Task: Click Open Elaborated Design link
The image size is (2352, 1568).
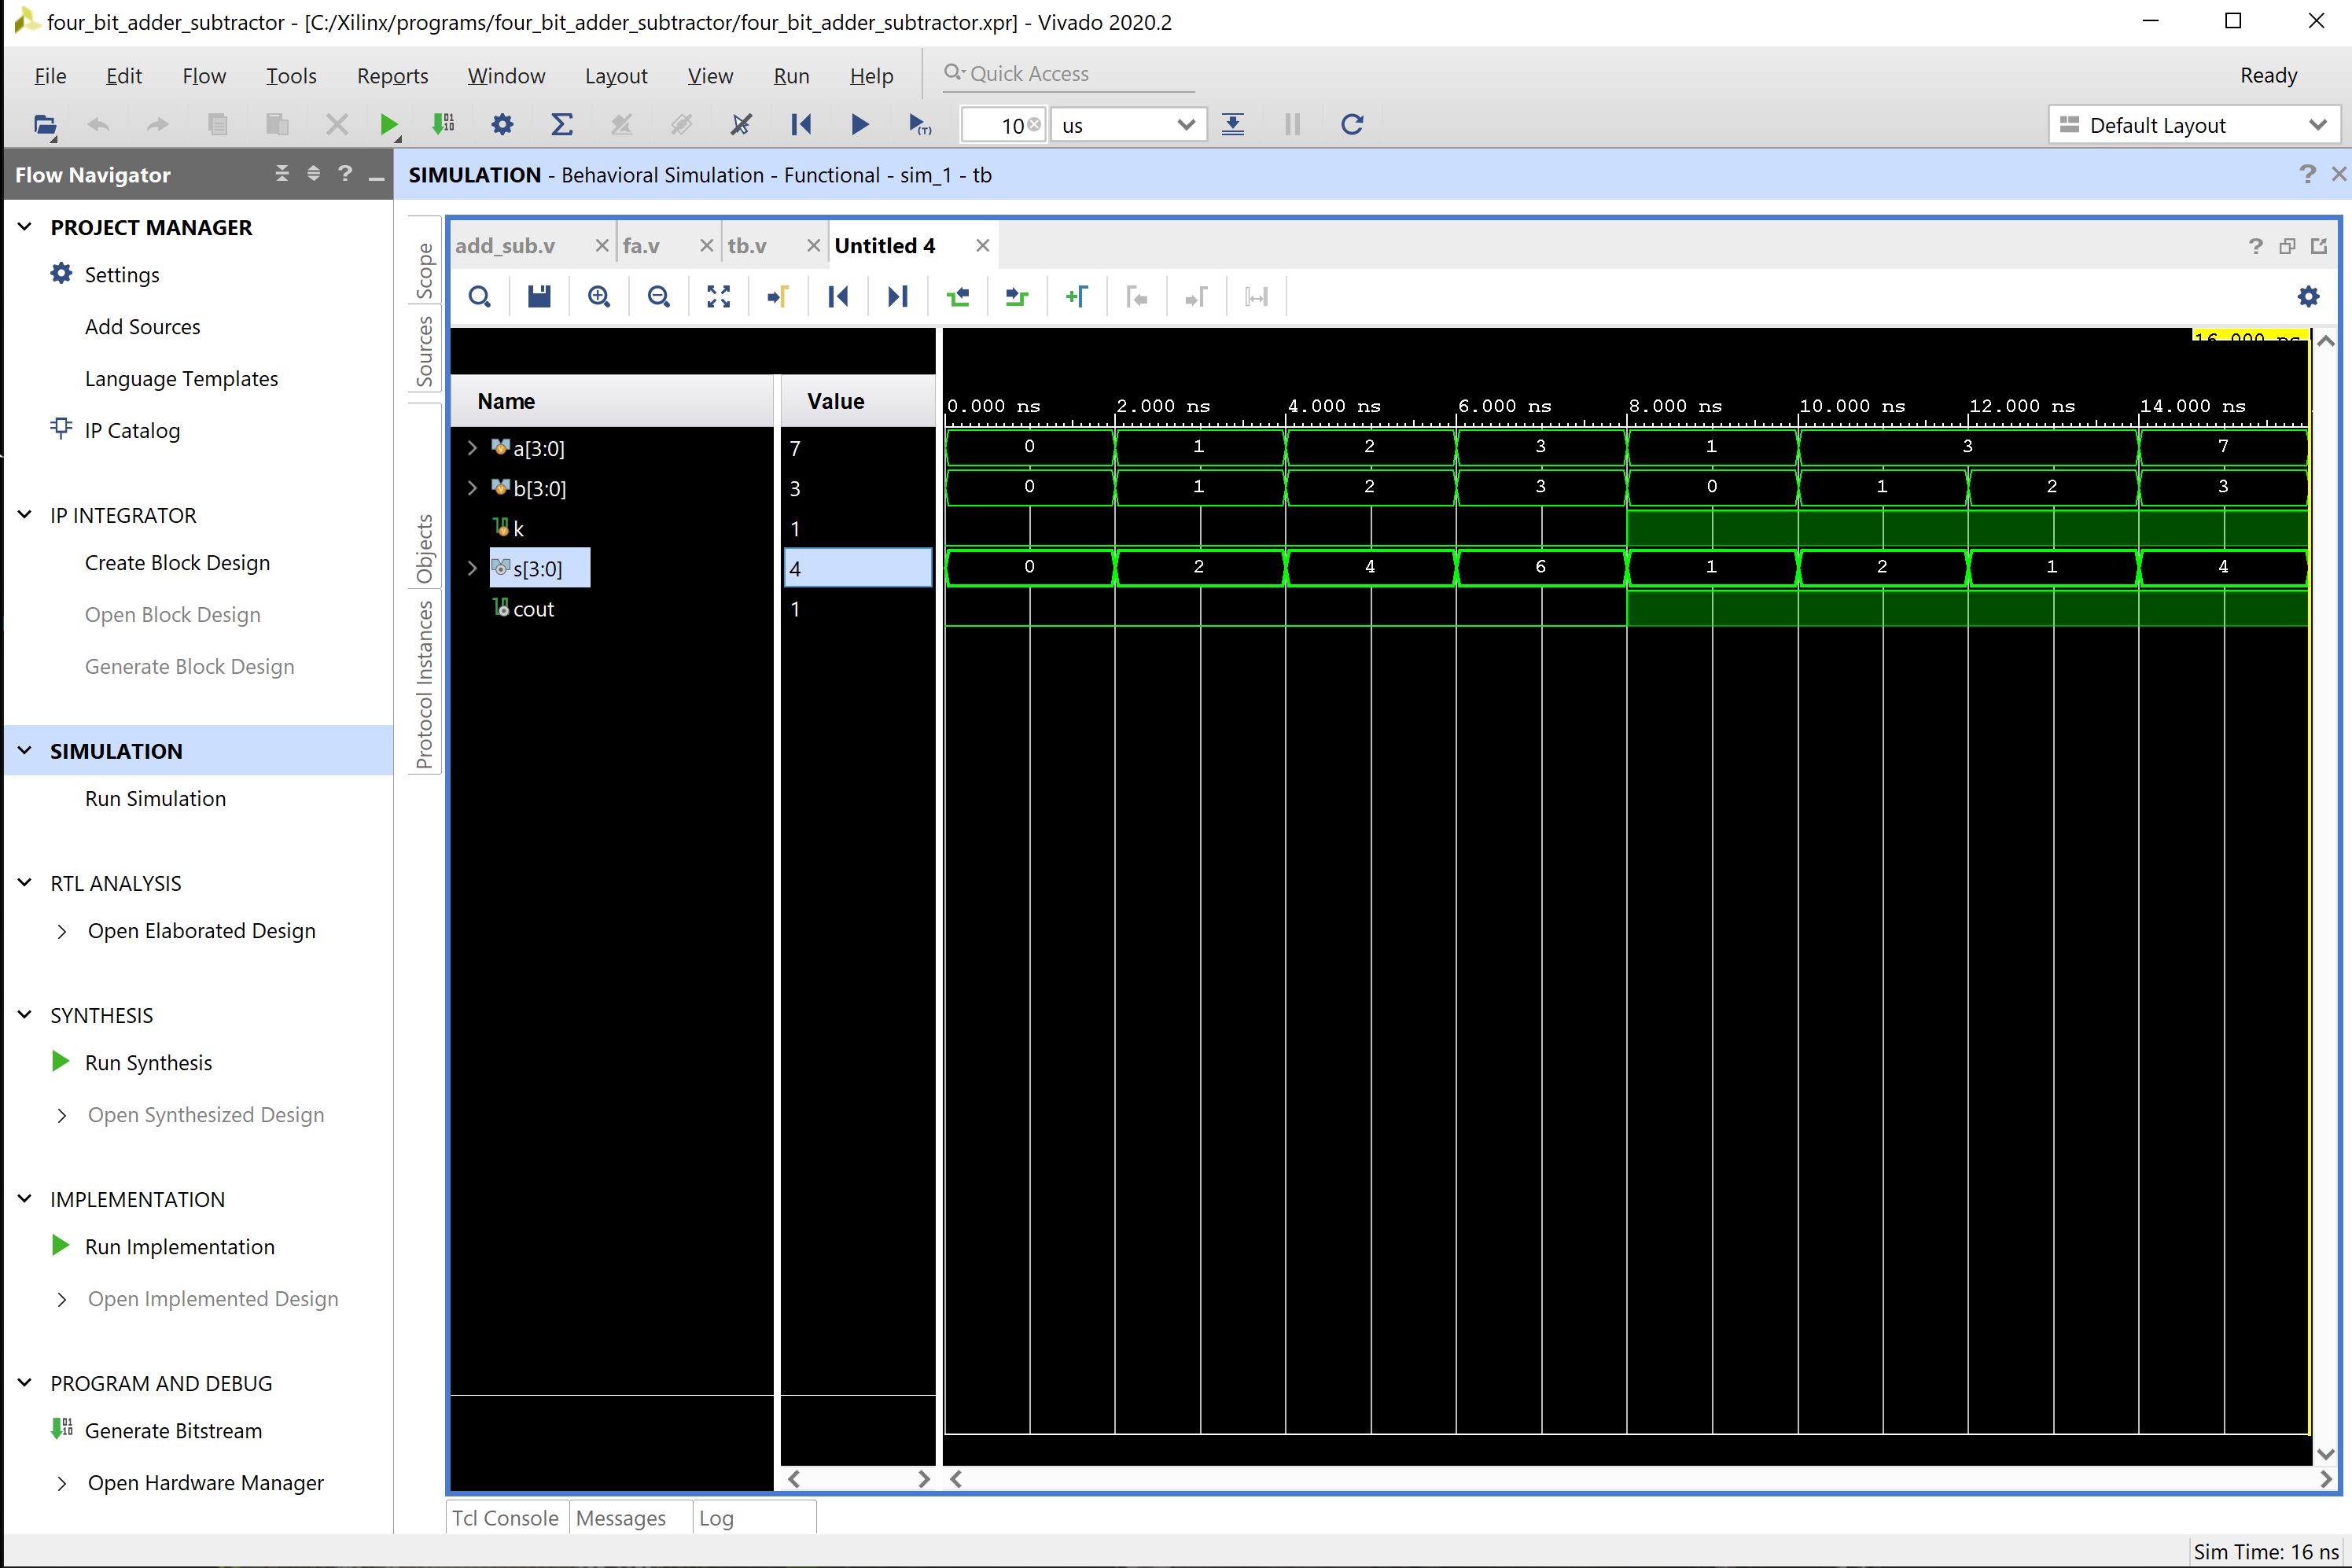Action: [x=201, y=930]
